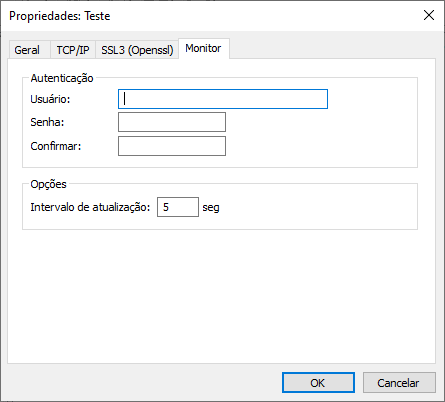The image size is (445, 402).
Task: Dismiss the dialog with Cancelar
Action: point(399,383)
